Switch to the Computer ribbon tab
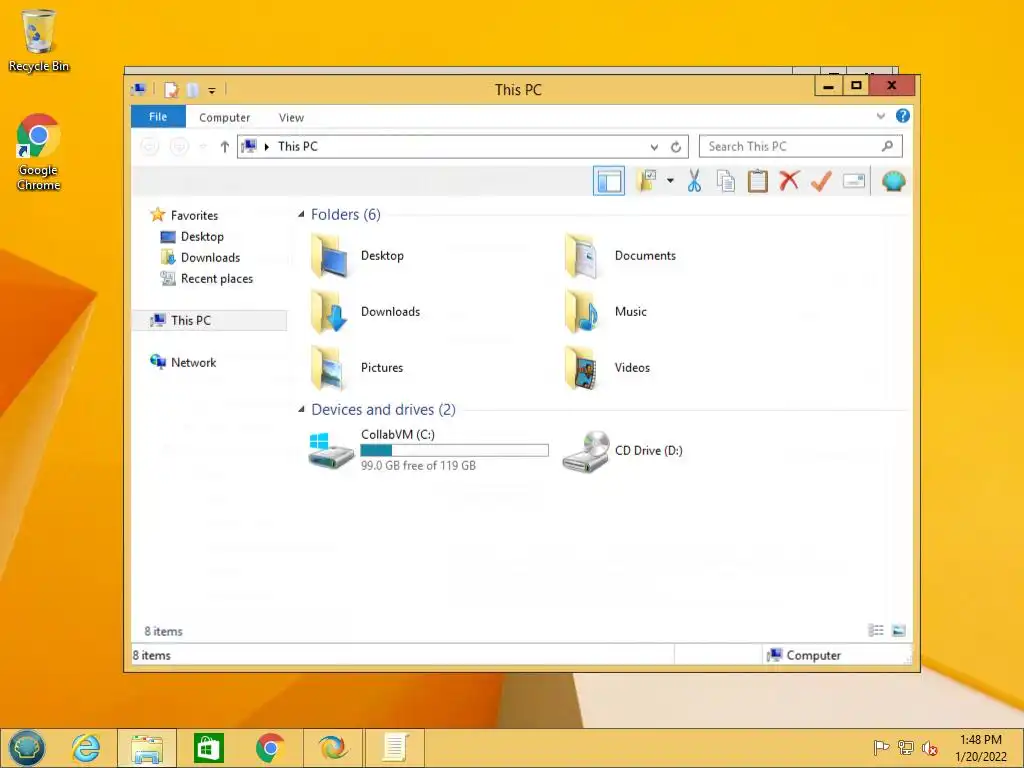Image resolution: width=1024 pixels, height=768 pixels. 225,118
